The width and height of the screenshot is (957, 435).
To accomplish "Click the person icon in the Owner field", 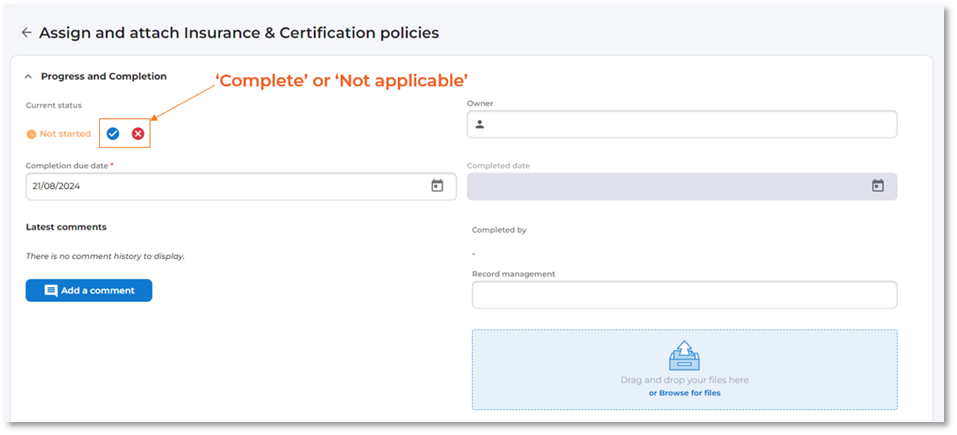I will coord(480,125).
